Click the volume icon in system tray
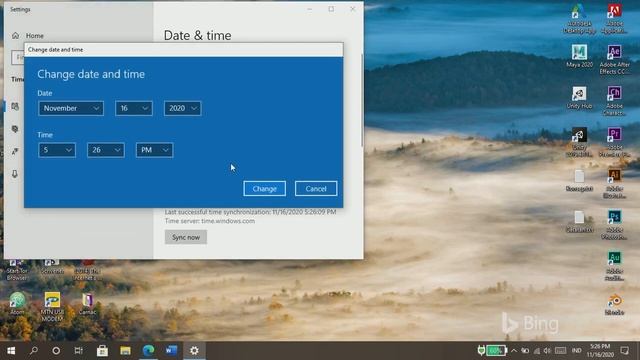The height and width of the screenshot is (360, 640). [547, 351]
